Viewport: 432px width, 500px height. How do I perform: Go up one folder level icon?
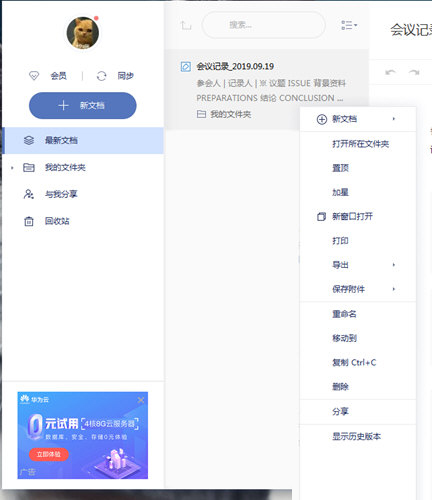coord(186,25)
